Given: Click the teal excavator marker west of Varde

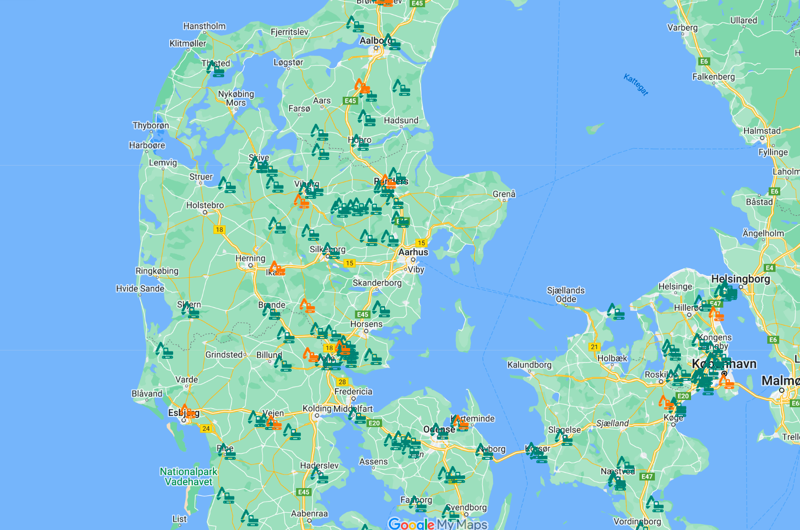Looking at the screenshot, I should point(163,351).
